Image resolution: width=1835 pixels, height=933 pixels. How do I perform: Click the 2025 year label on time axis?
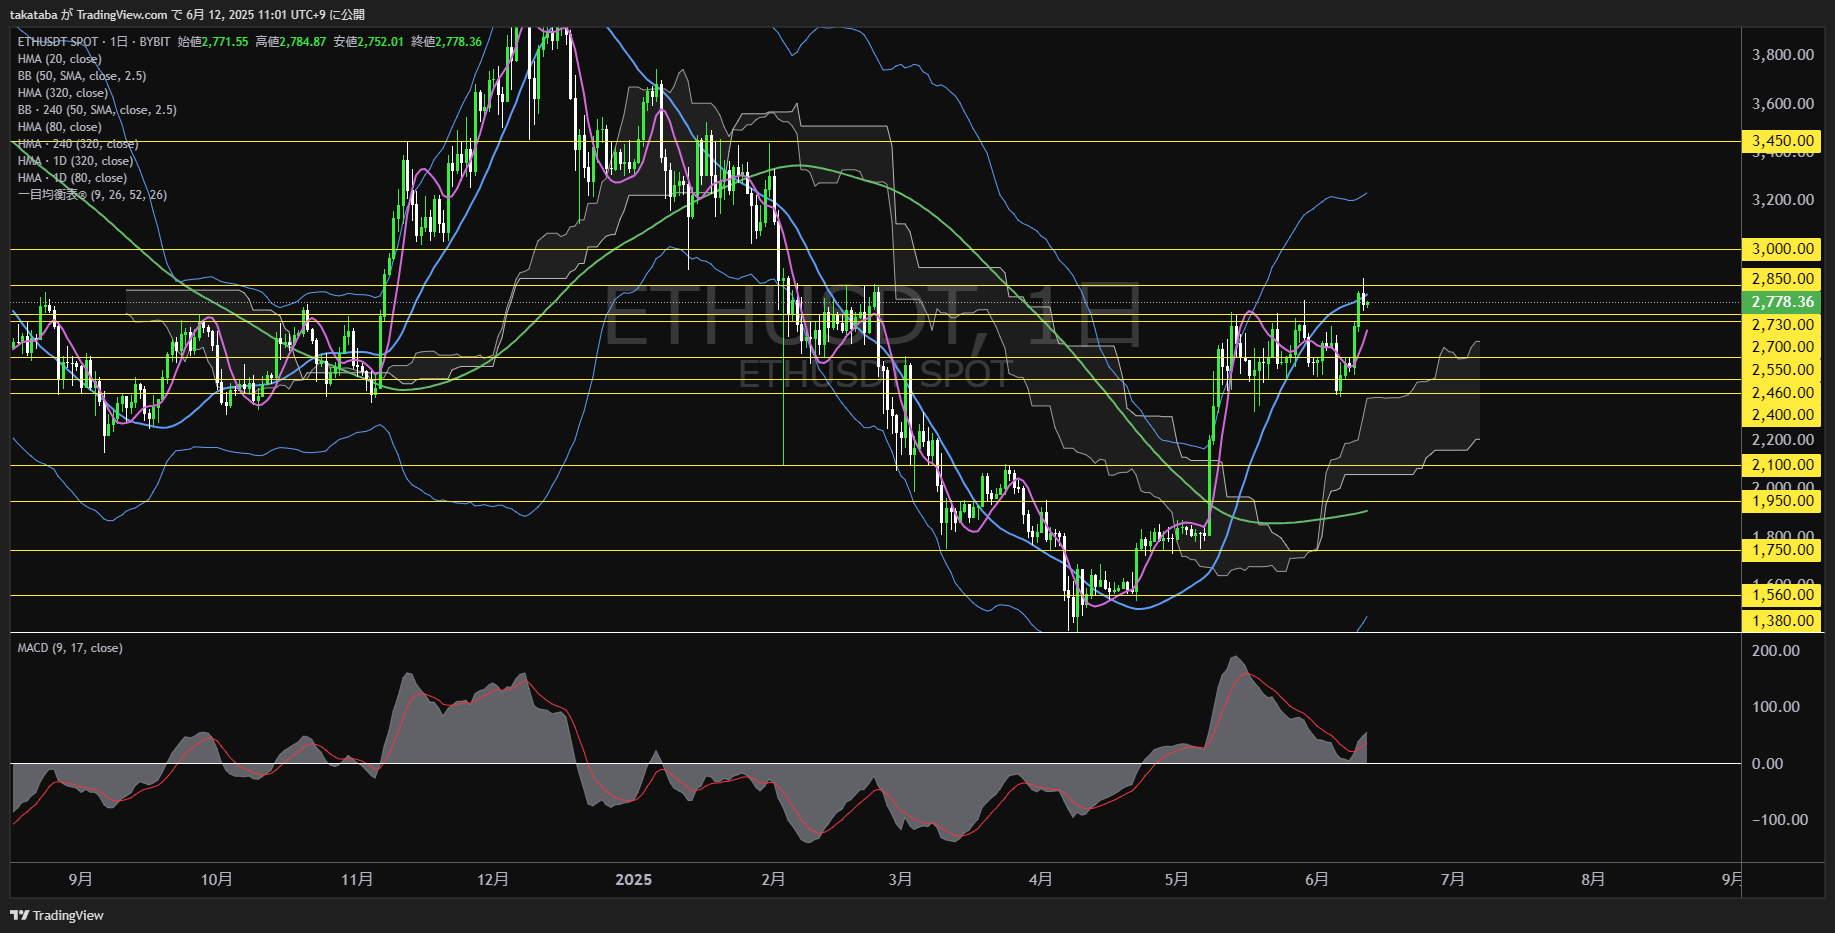(633, 880)
